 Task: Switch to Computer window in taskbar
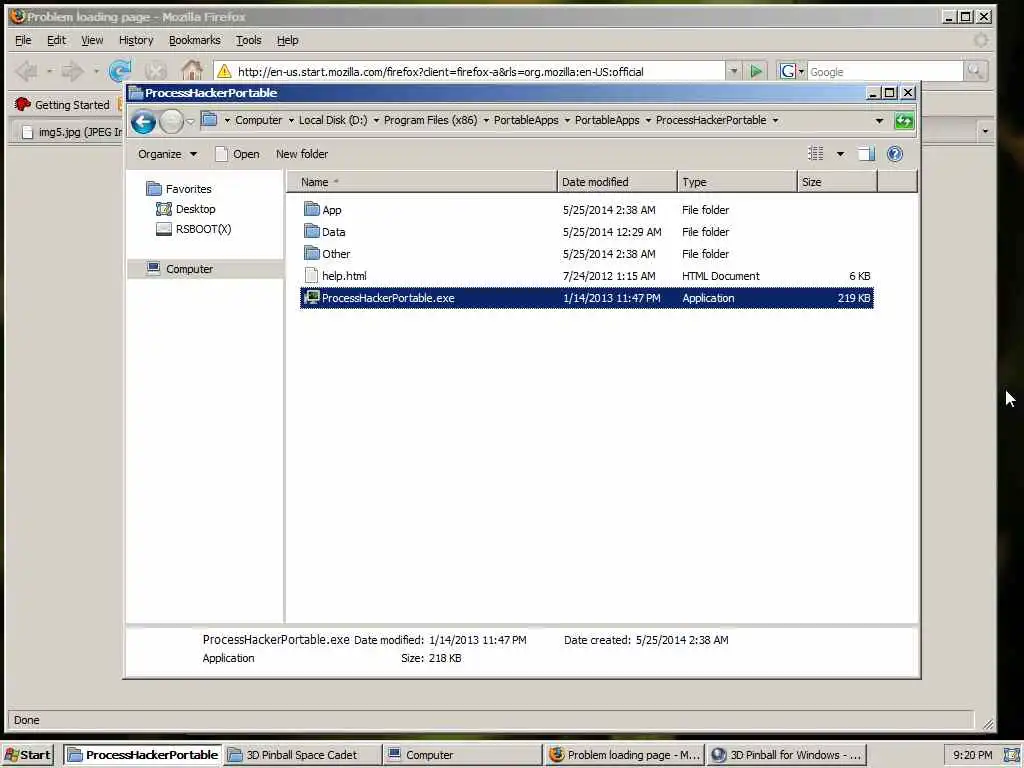[462, 755]
